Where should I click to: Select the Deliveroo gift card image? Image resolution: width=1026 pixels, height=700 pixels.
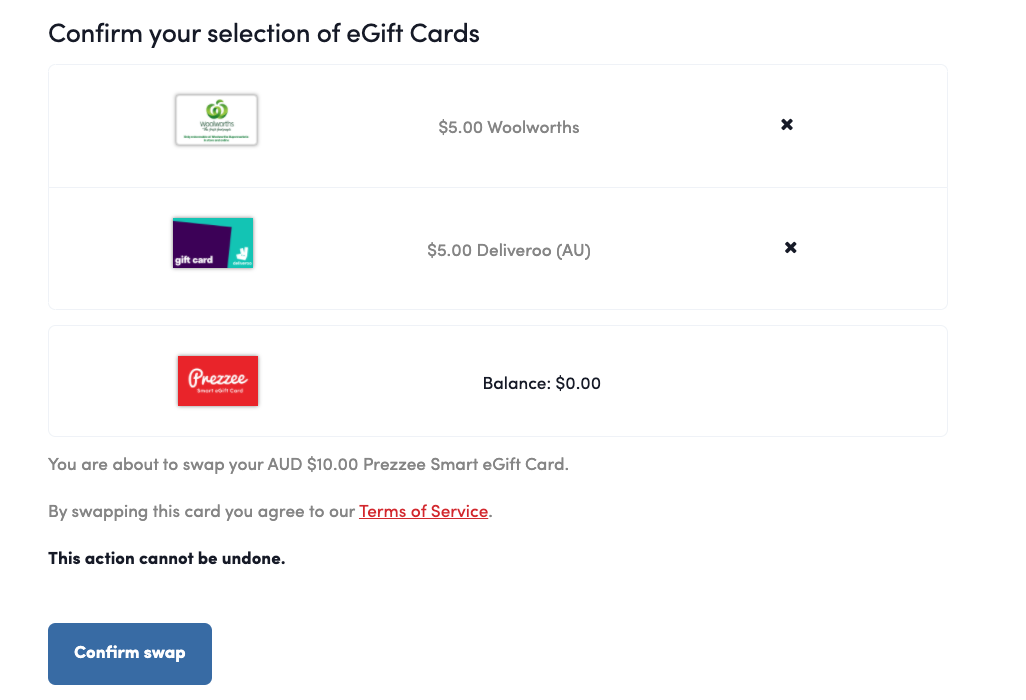point(212,242)
